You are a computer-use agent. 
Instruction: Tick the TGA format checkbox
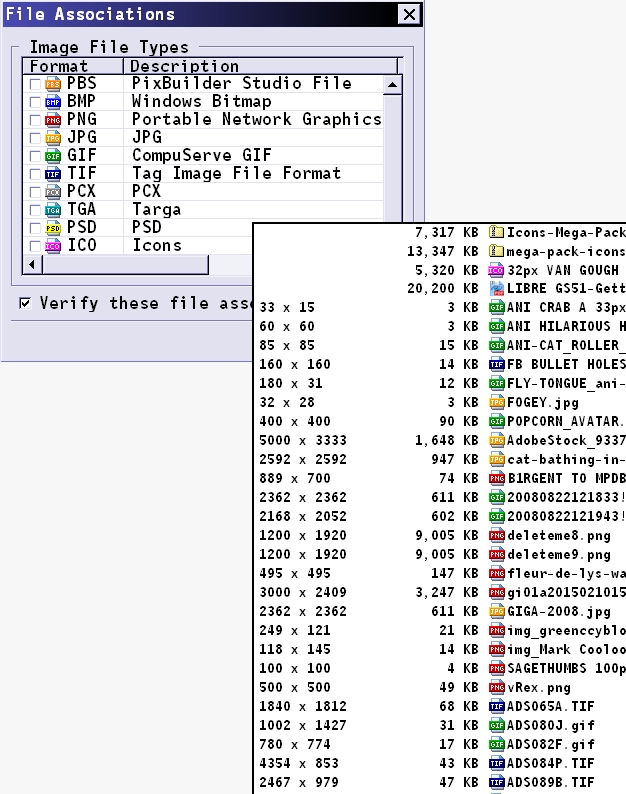click(x=35, y=210)
